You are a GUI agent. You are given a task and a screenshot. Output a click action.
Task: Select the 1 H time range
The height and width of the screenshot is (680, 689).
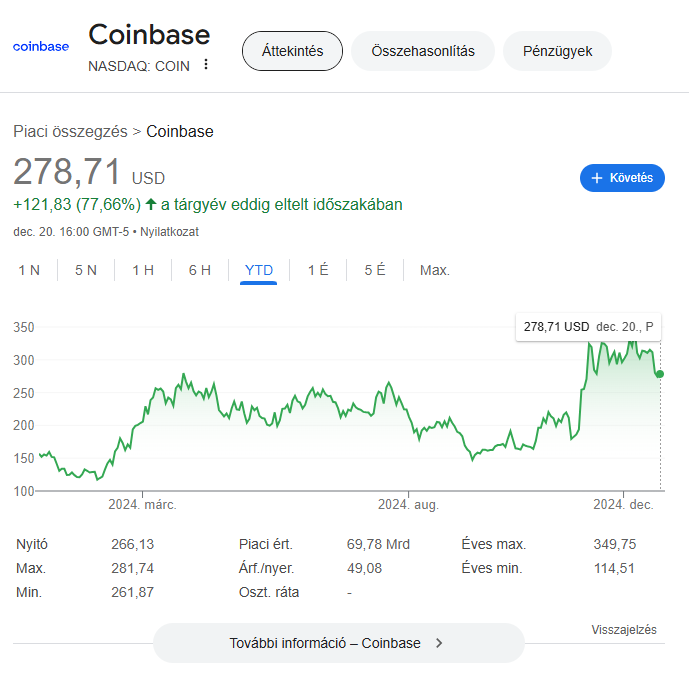click(x=143, y=270)
